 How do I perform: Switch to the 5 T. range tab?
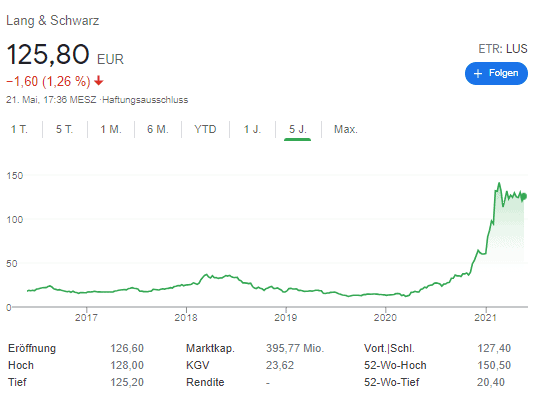(64, 129)
